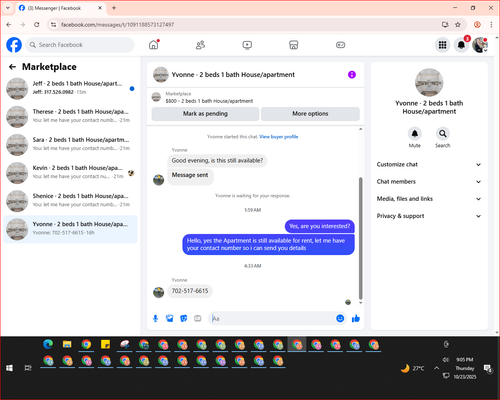Send a thumbs-up like
This screenshot has width=500, height=400.
pos(356,319)
